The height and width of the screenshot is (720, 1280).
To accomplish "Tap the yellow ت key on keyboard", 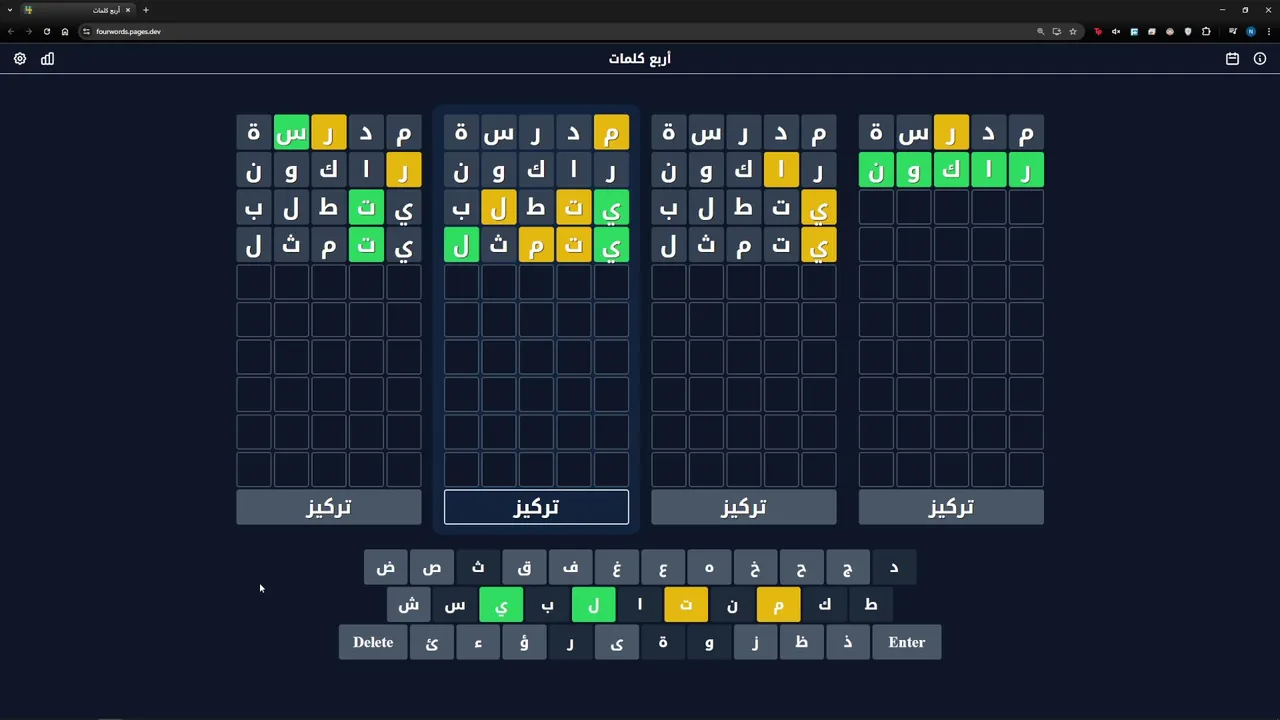I will pos(686,605).
